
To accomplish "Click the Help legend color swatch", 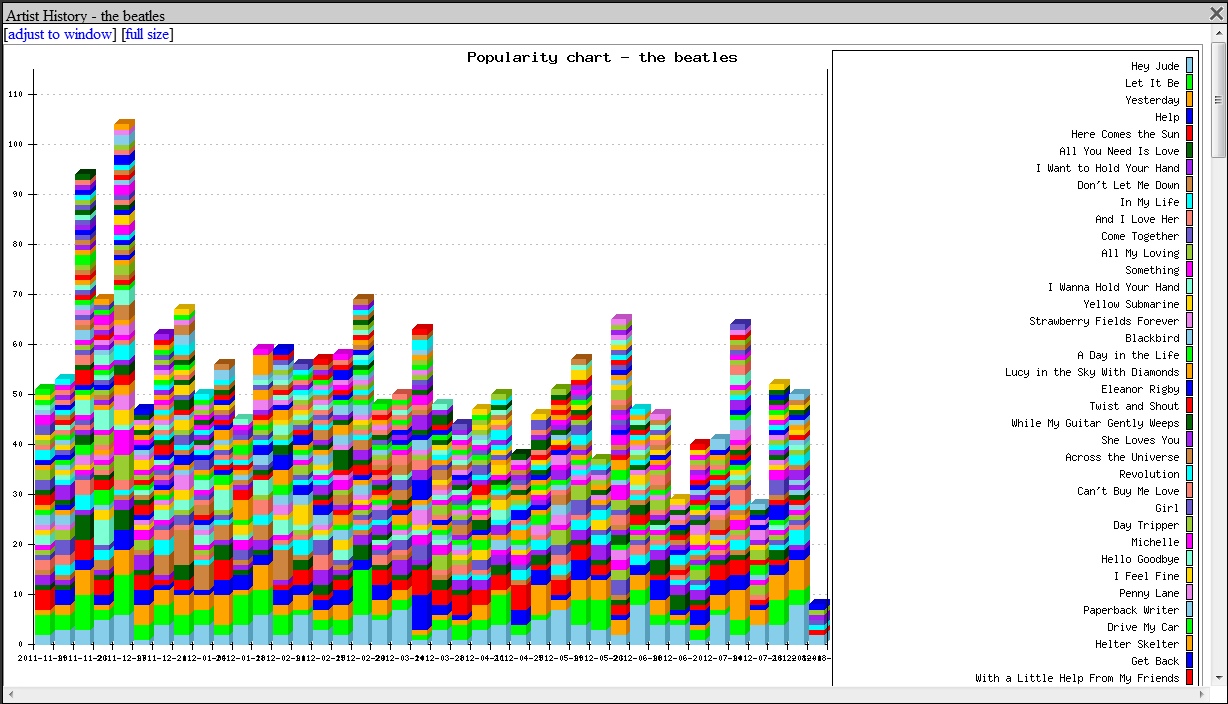I will (x=1189, y=117).
